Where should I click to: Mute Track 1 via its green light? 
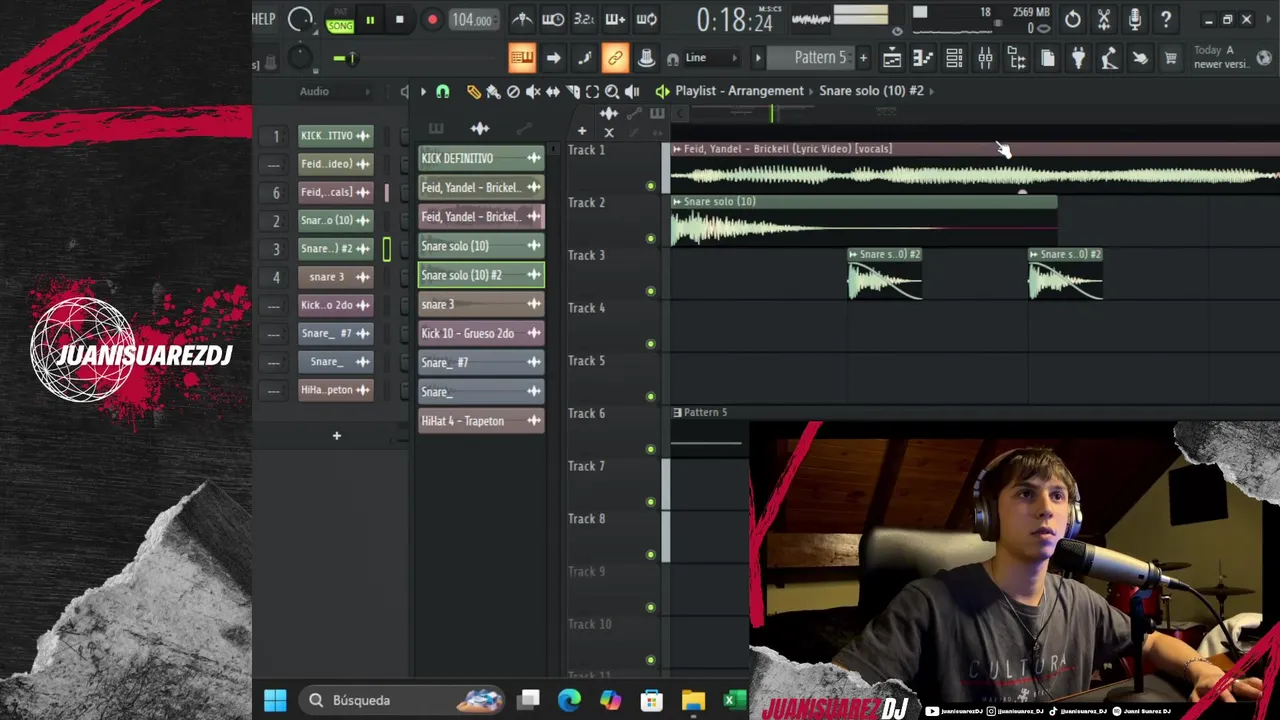click(651, 186)
